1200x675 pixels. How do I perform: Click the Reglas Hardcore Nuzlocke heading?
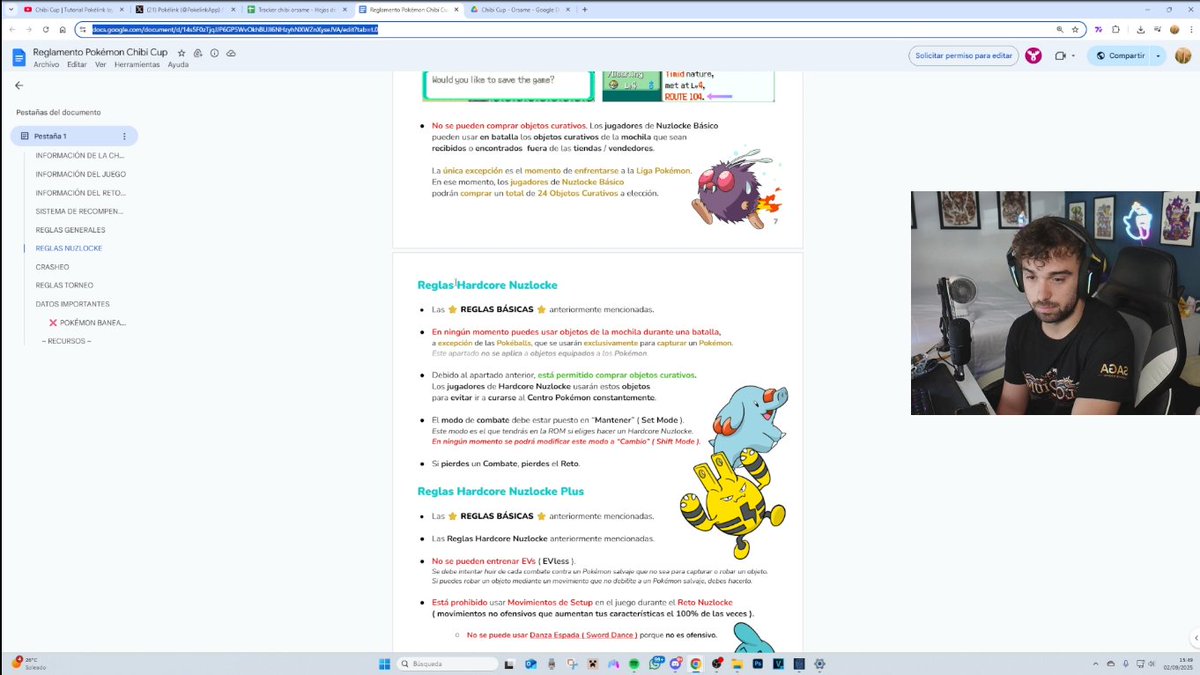click(x=487, y=285)
